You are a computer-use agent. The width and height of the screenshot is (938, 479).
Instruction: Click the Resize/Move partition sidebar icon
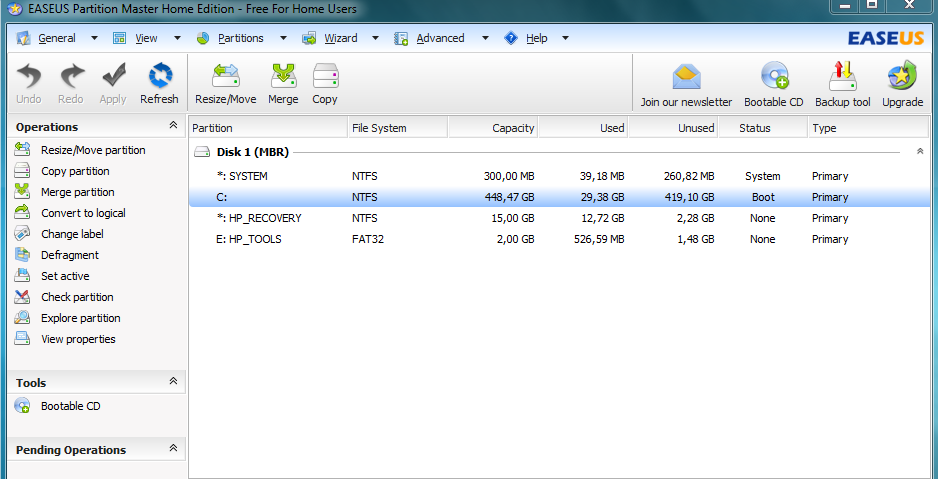coord(22,150)
